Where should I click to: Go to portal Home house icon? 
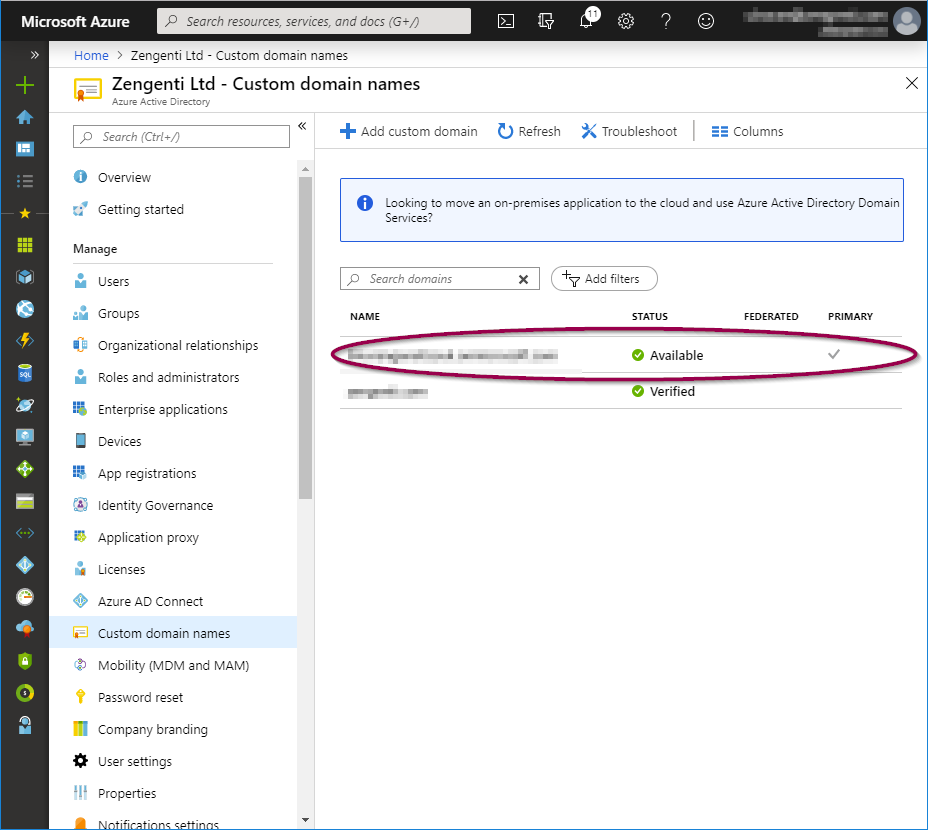coord(25,117)
